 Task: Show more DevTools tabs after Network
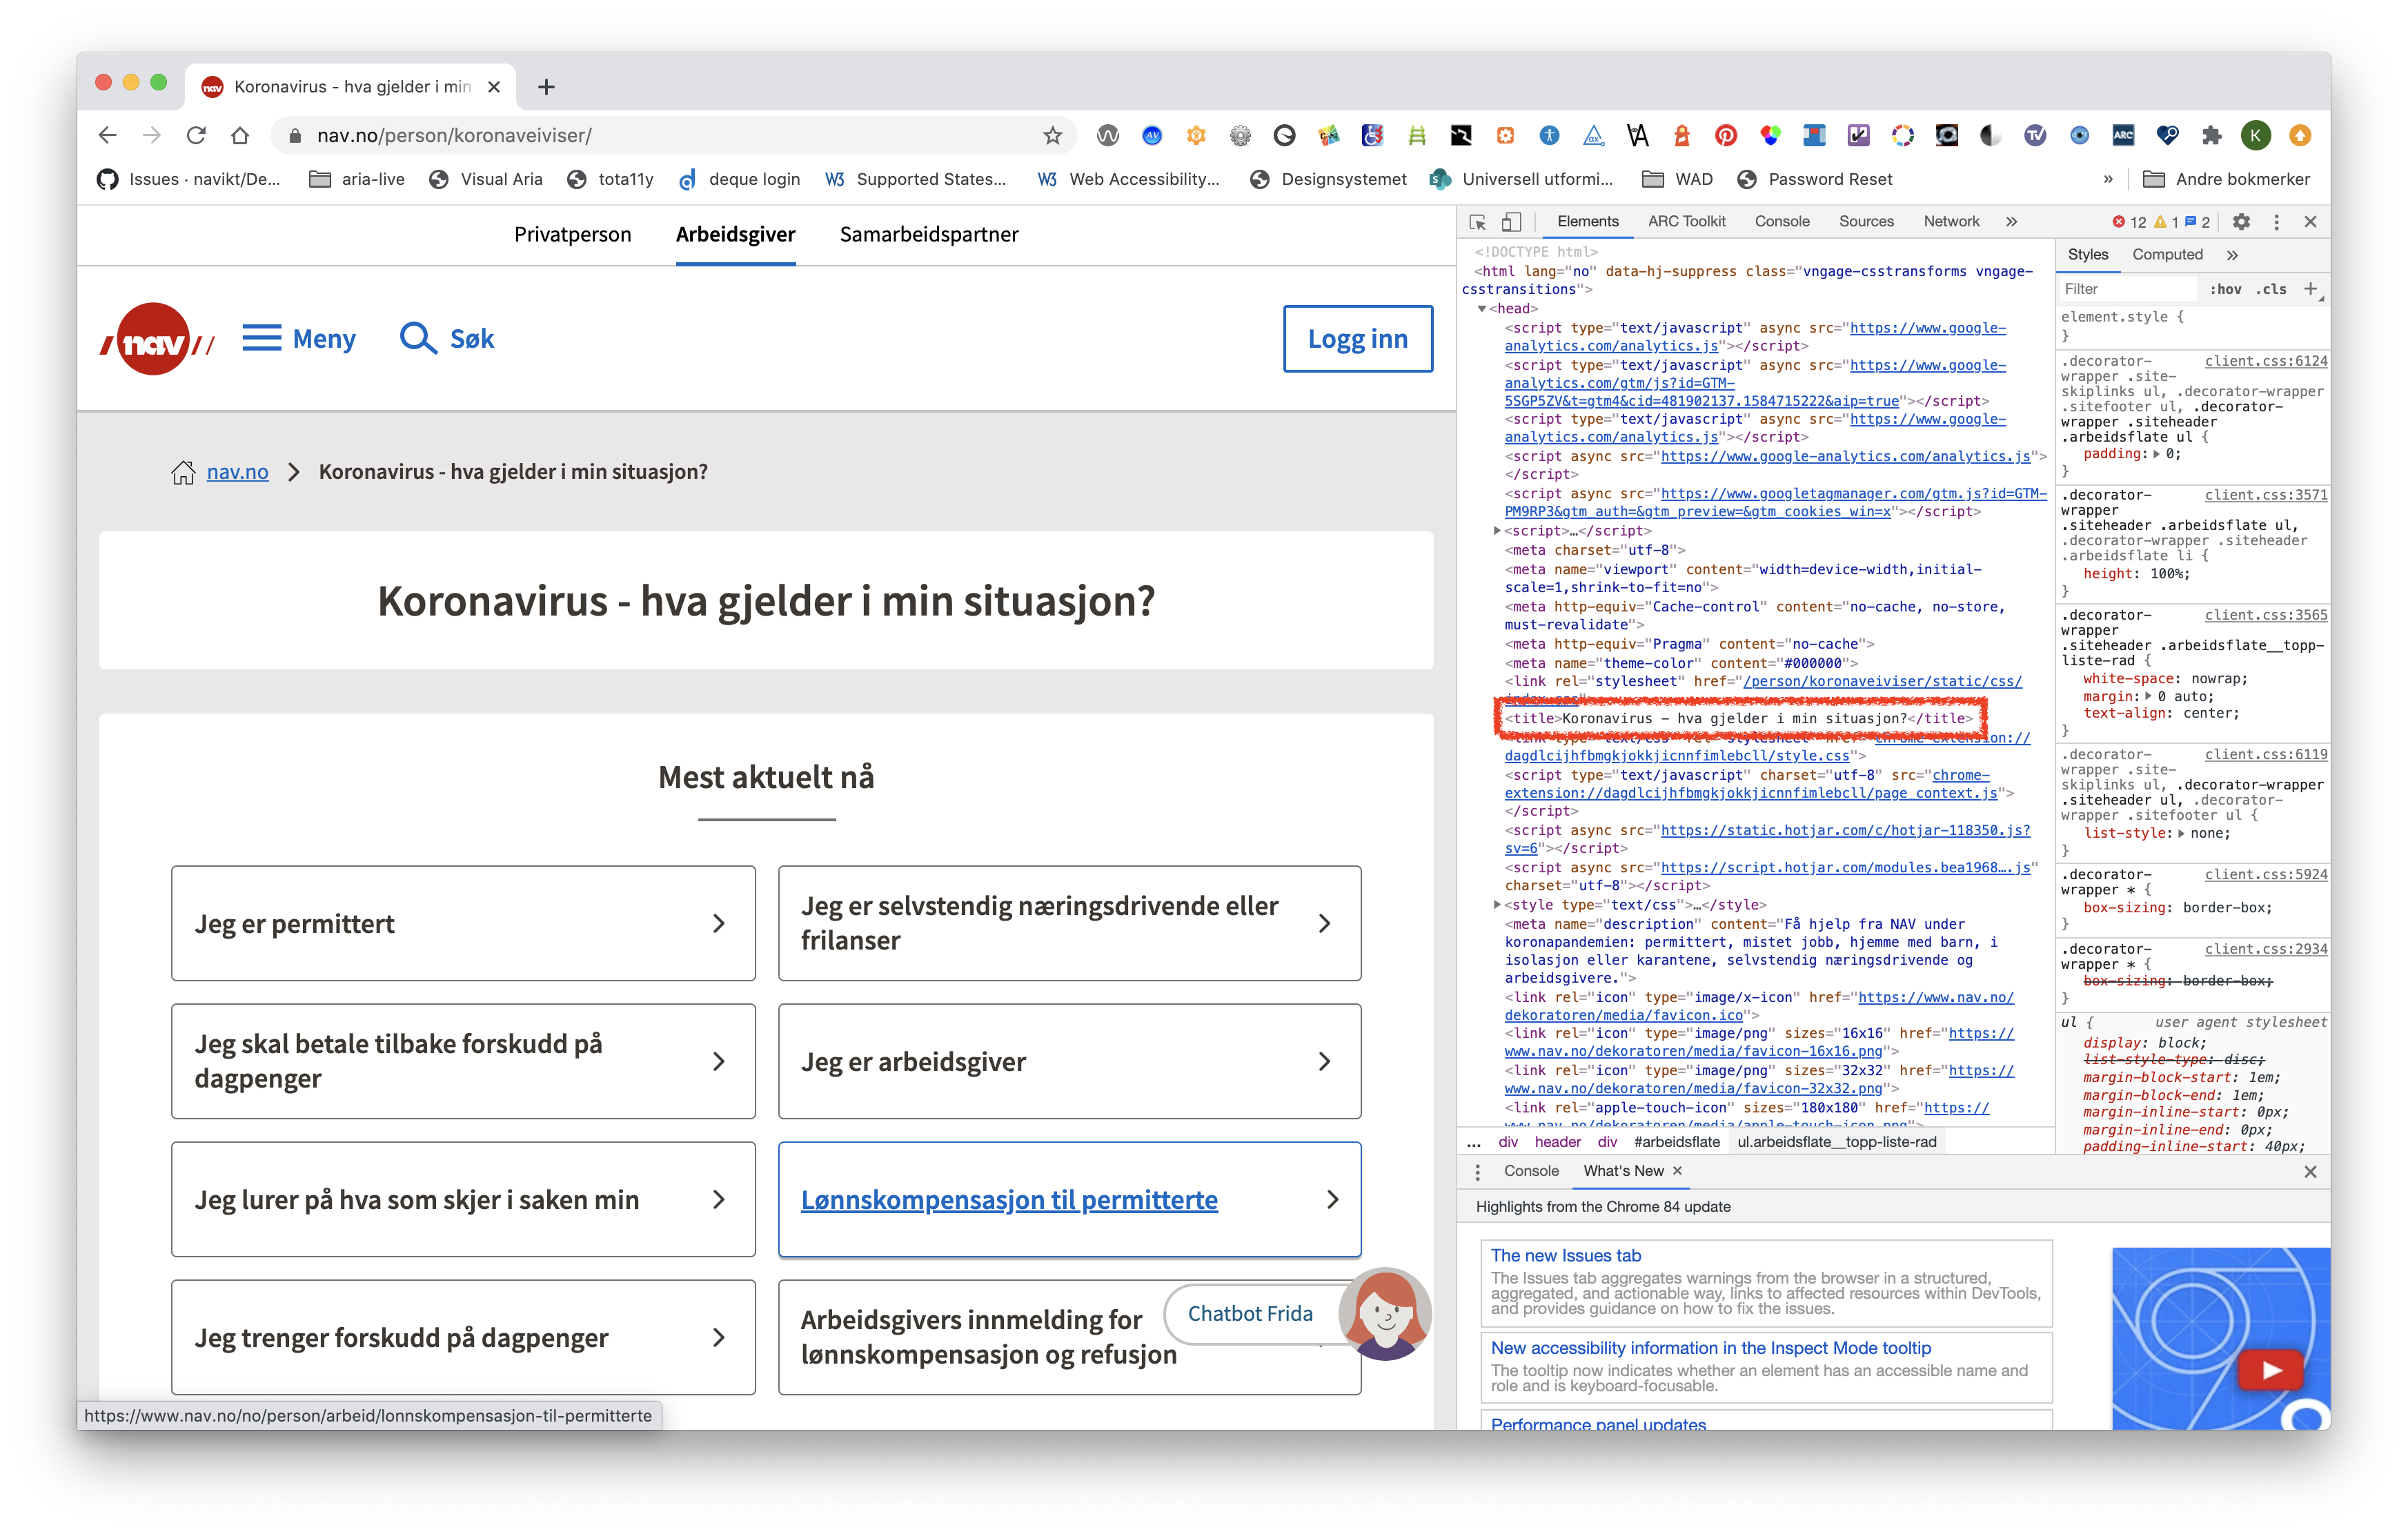click(x=2011, y=222)
